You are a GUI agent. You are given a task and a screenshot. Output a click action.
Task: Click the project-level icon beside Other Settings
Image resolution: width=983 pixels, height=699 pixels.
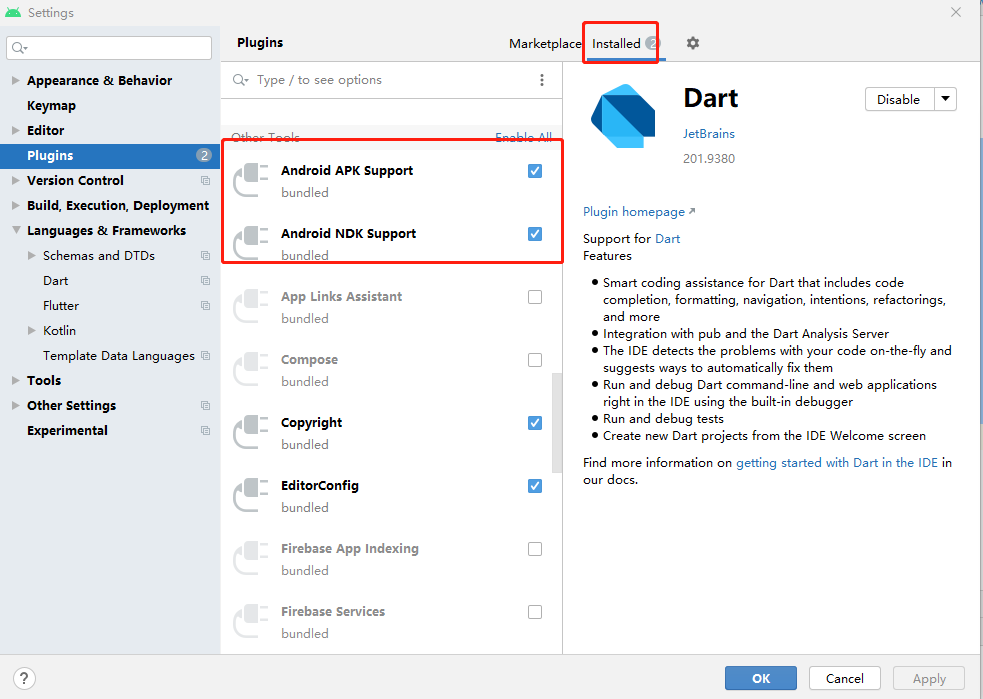pos(205,406)
